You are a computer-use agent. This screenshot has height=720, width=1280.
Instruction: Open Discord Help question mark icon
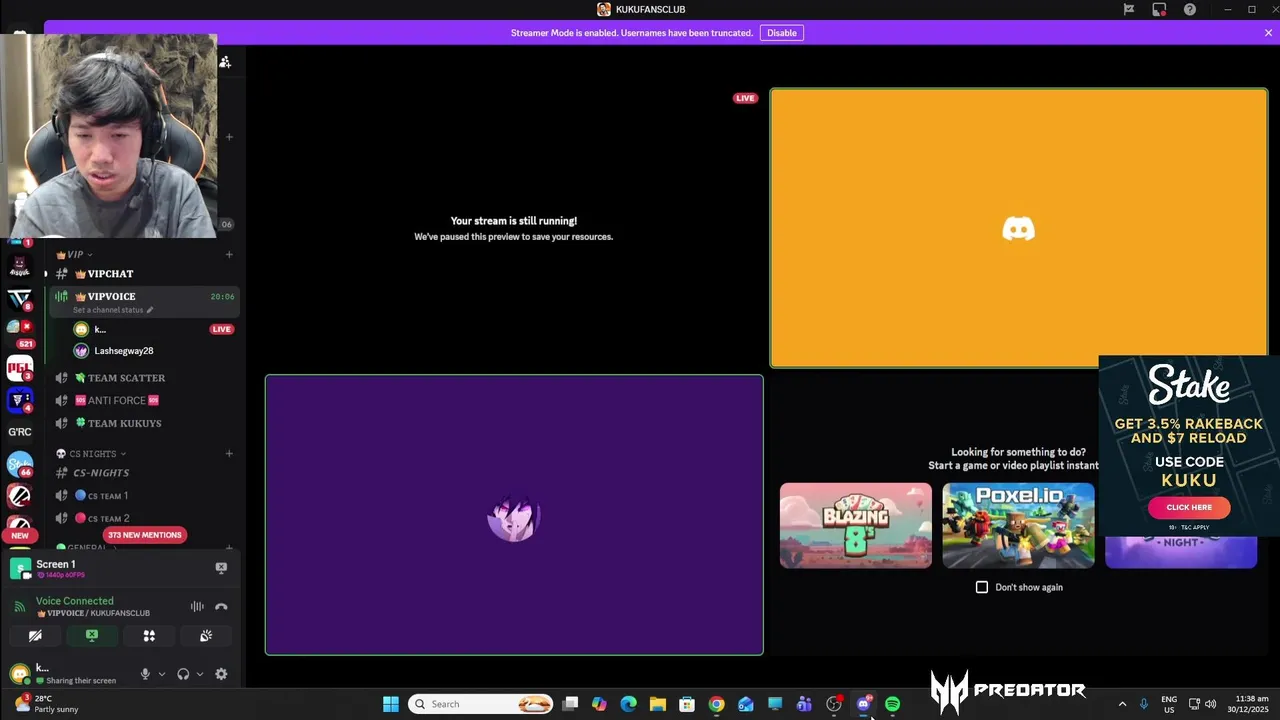[x=1190, y=9]
